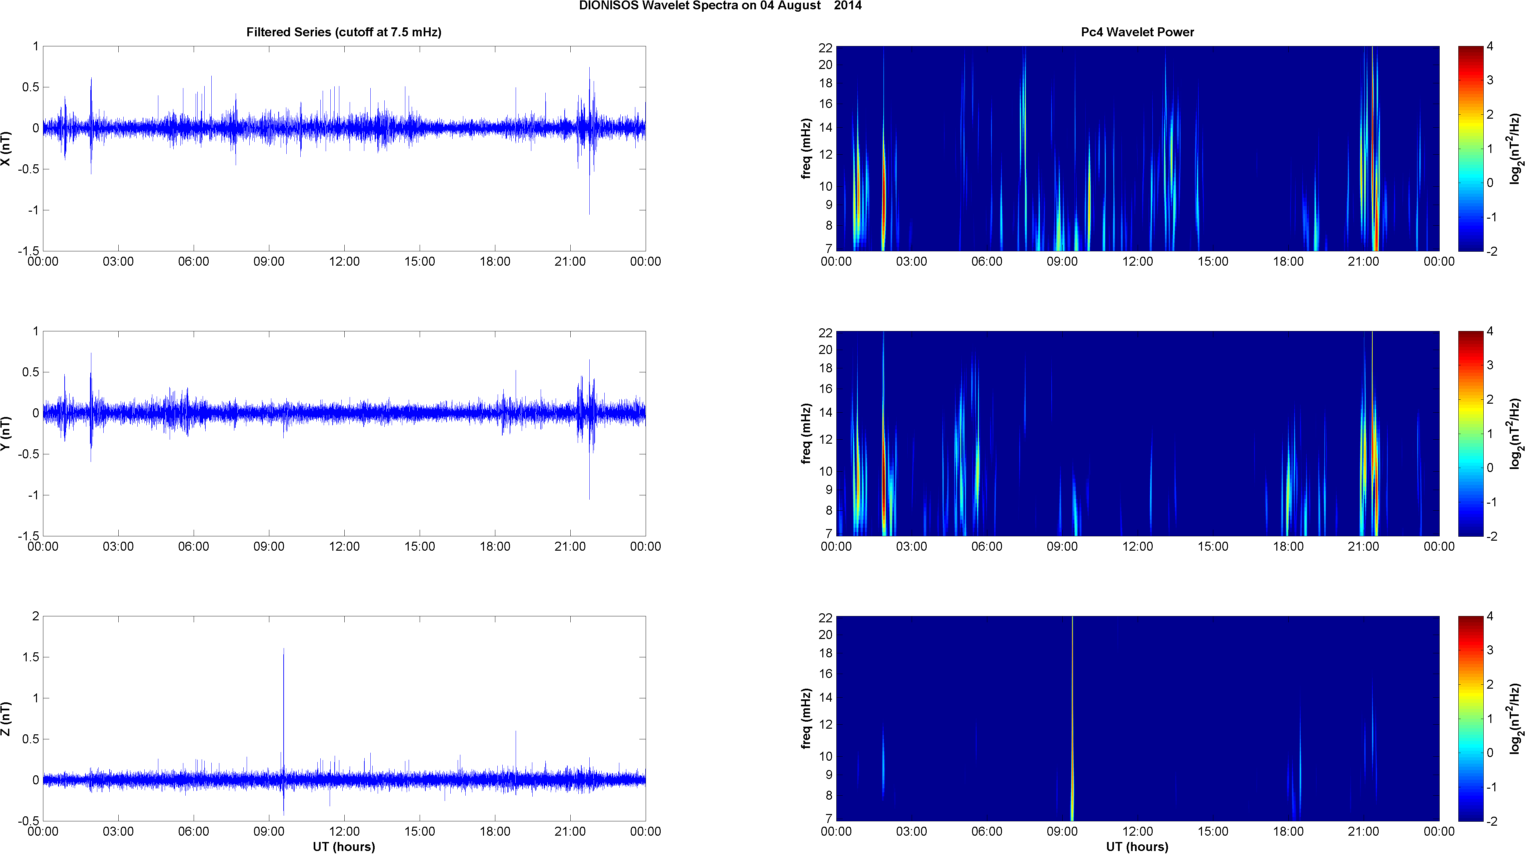1525x854 pixels.
Task: Click 'freq (mHz)' label of X spectrogram
Action: [806, 148]
